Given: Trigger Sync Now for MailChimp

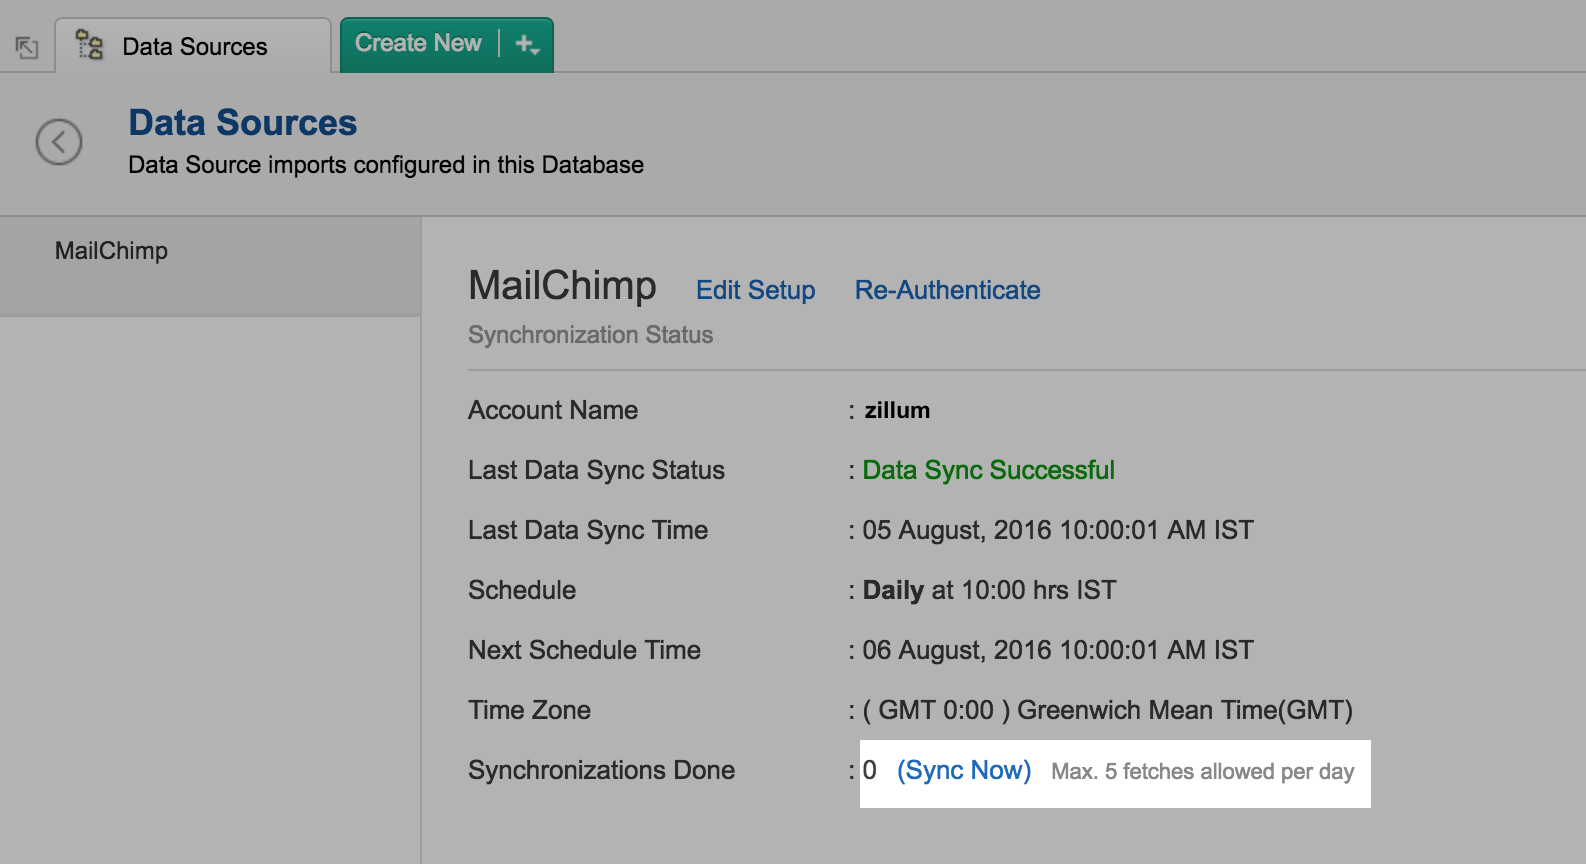Looking at the screenshot, I should coord(963,771).
